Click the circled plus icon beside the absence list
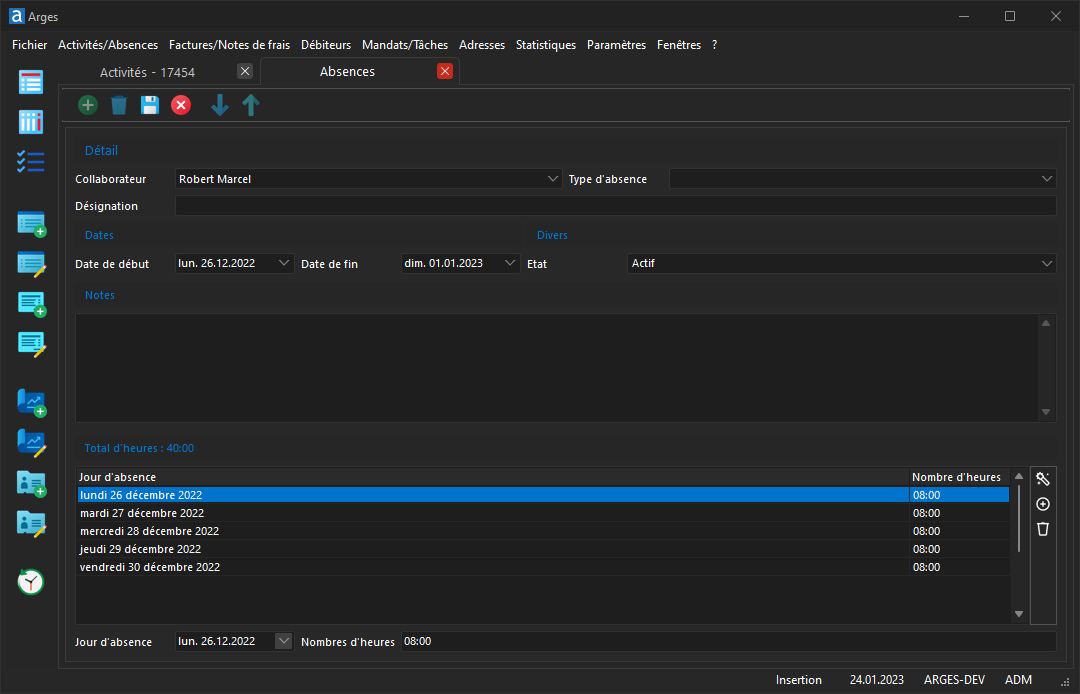The image size is (1080, 694). coord(1043,504)
